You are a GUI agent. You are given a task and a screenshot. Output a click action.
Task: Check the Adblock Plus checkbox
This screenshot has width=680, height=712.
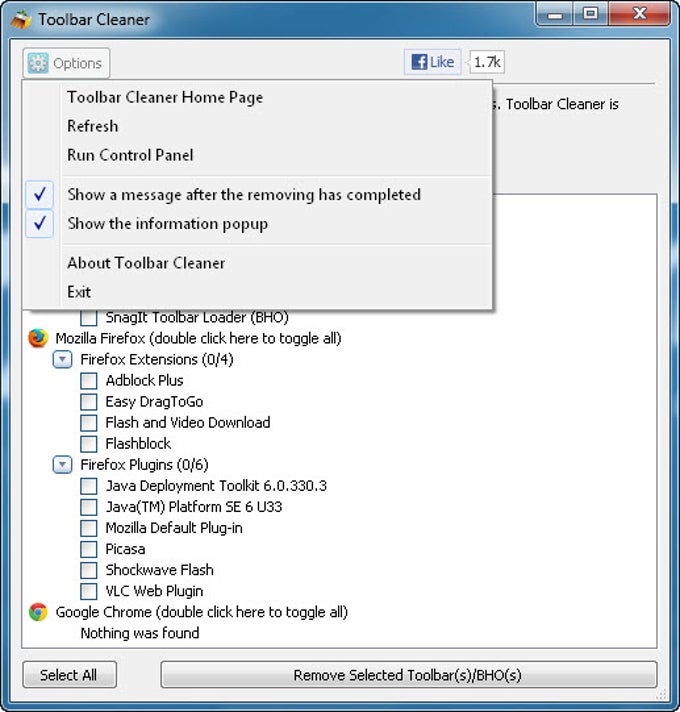(x=89, y=381)
